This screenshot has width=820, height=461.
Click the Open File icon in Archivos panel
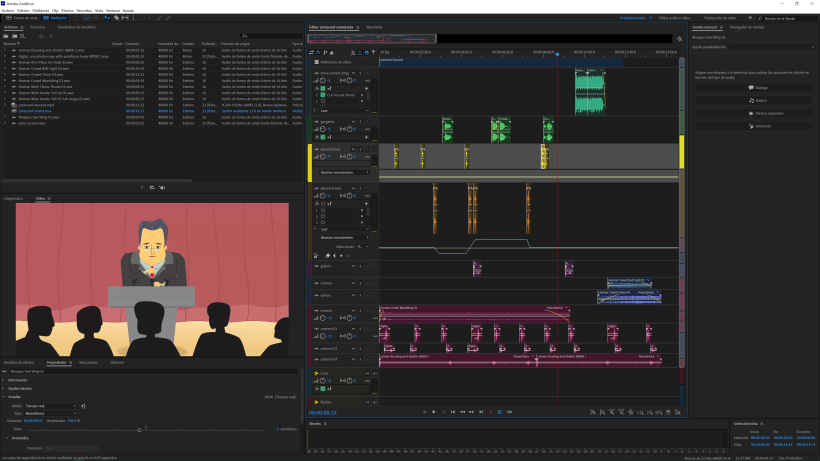6,36
